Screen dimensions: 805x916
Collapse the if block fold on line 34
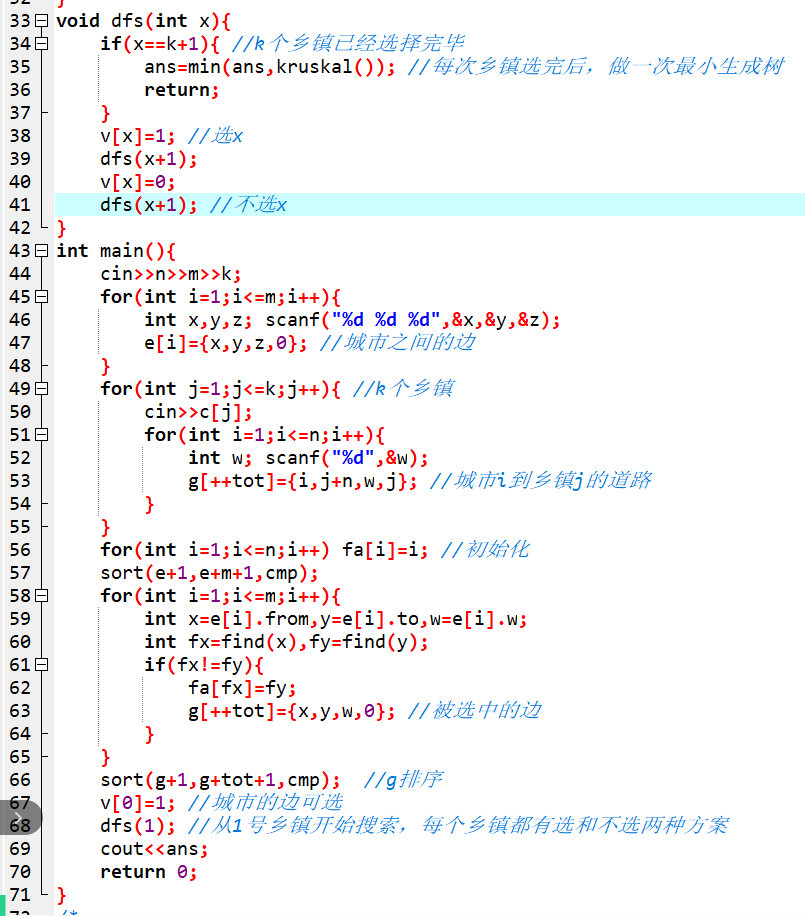click(40, 44)
